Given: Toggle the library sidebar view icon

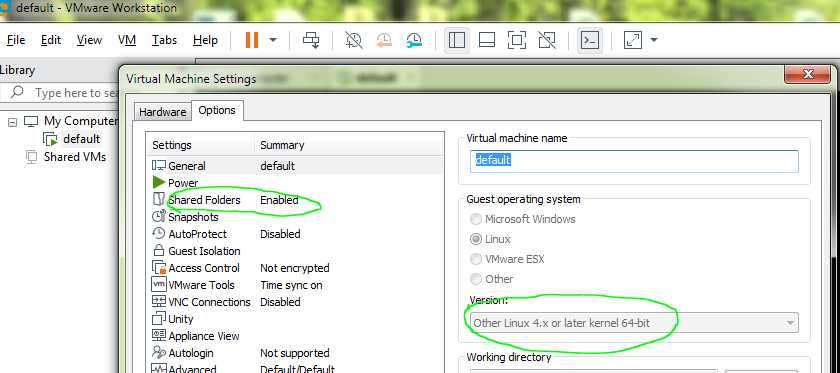Looking at the screenshot, I should [x=456, y=40].
